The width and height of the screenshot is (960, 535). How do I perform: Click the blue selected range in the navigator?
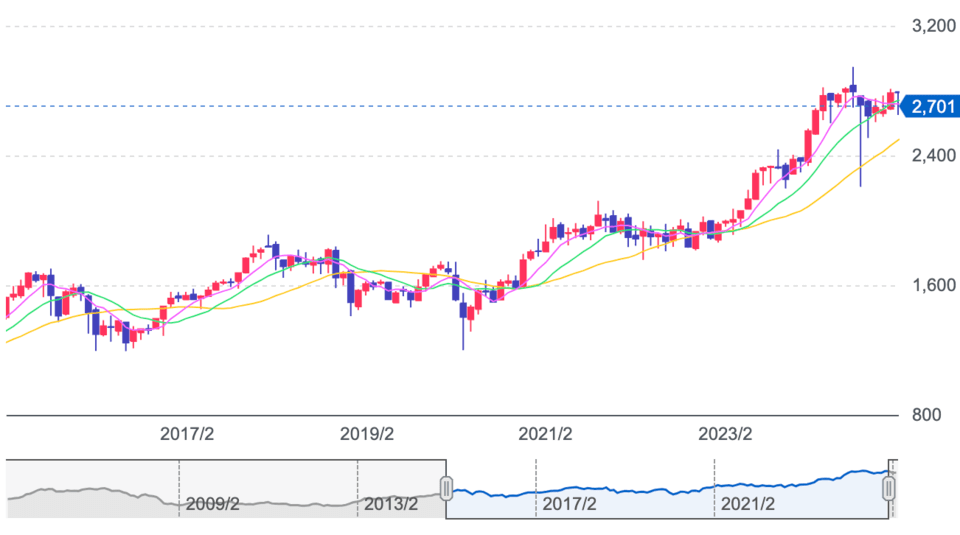click(x=667, y=488)
